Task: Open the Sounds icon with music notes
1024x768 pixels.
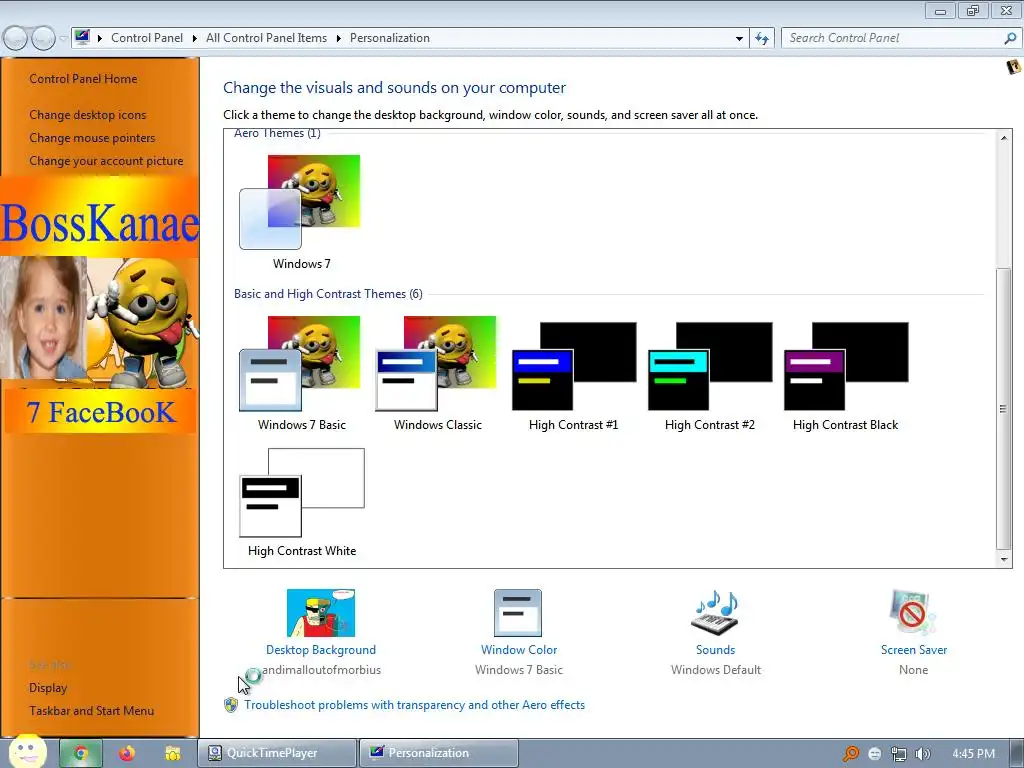Action: point(715,613)
